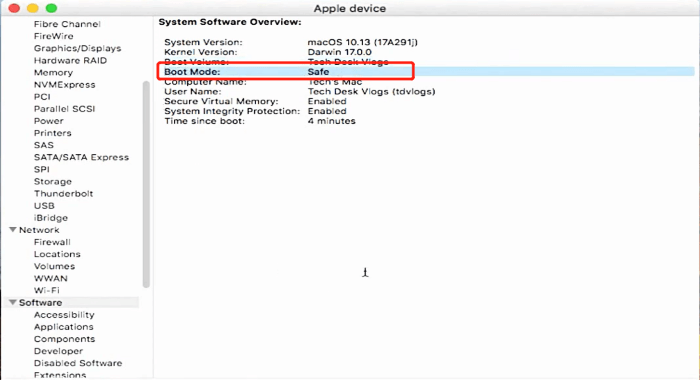Open Accessibility under Software
Screen dimensions: 700x380
click(x=64, y=314)
